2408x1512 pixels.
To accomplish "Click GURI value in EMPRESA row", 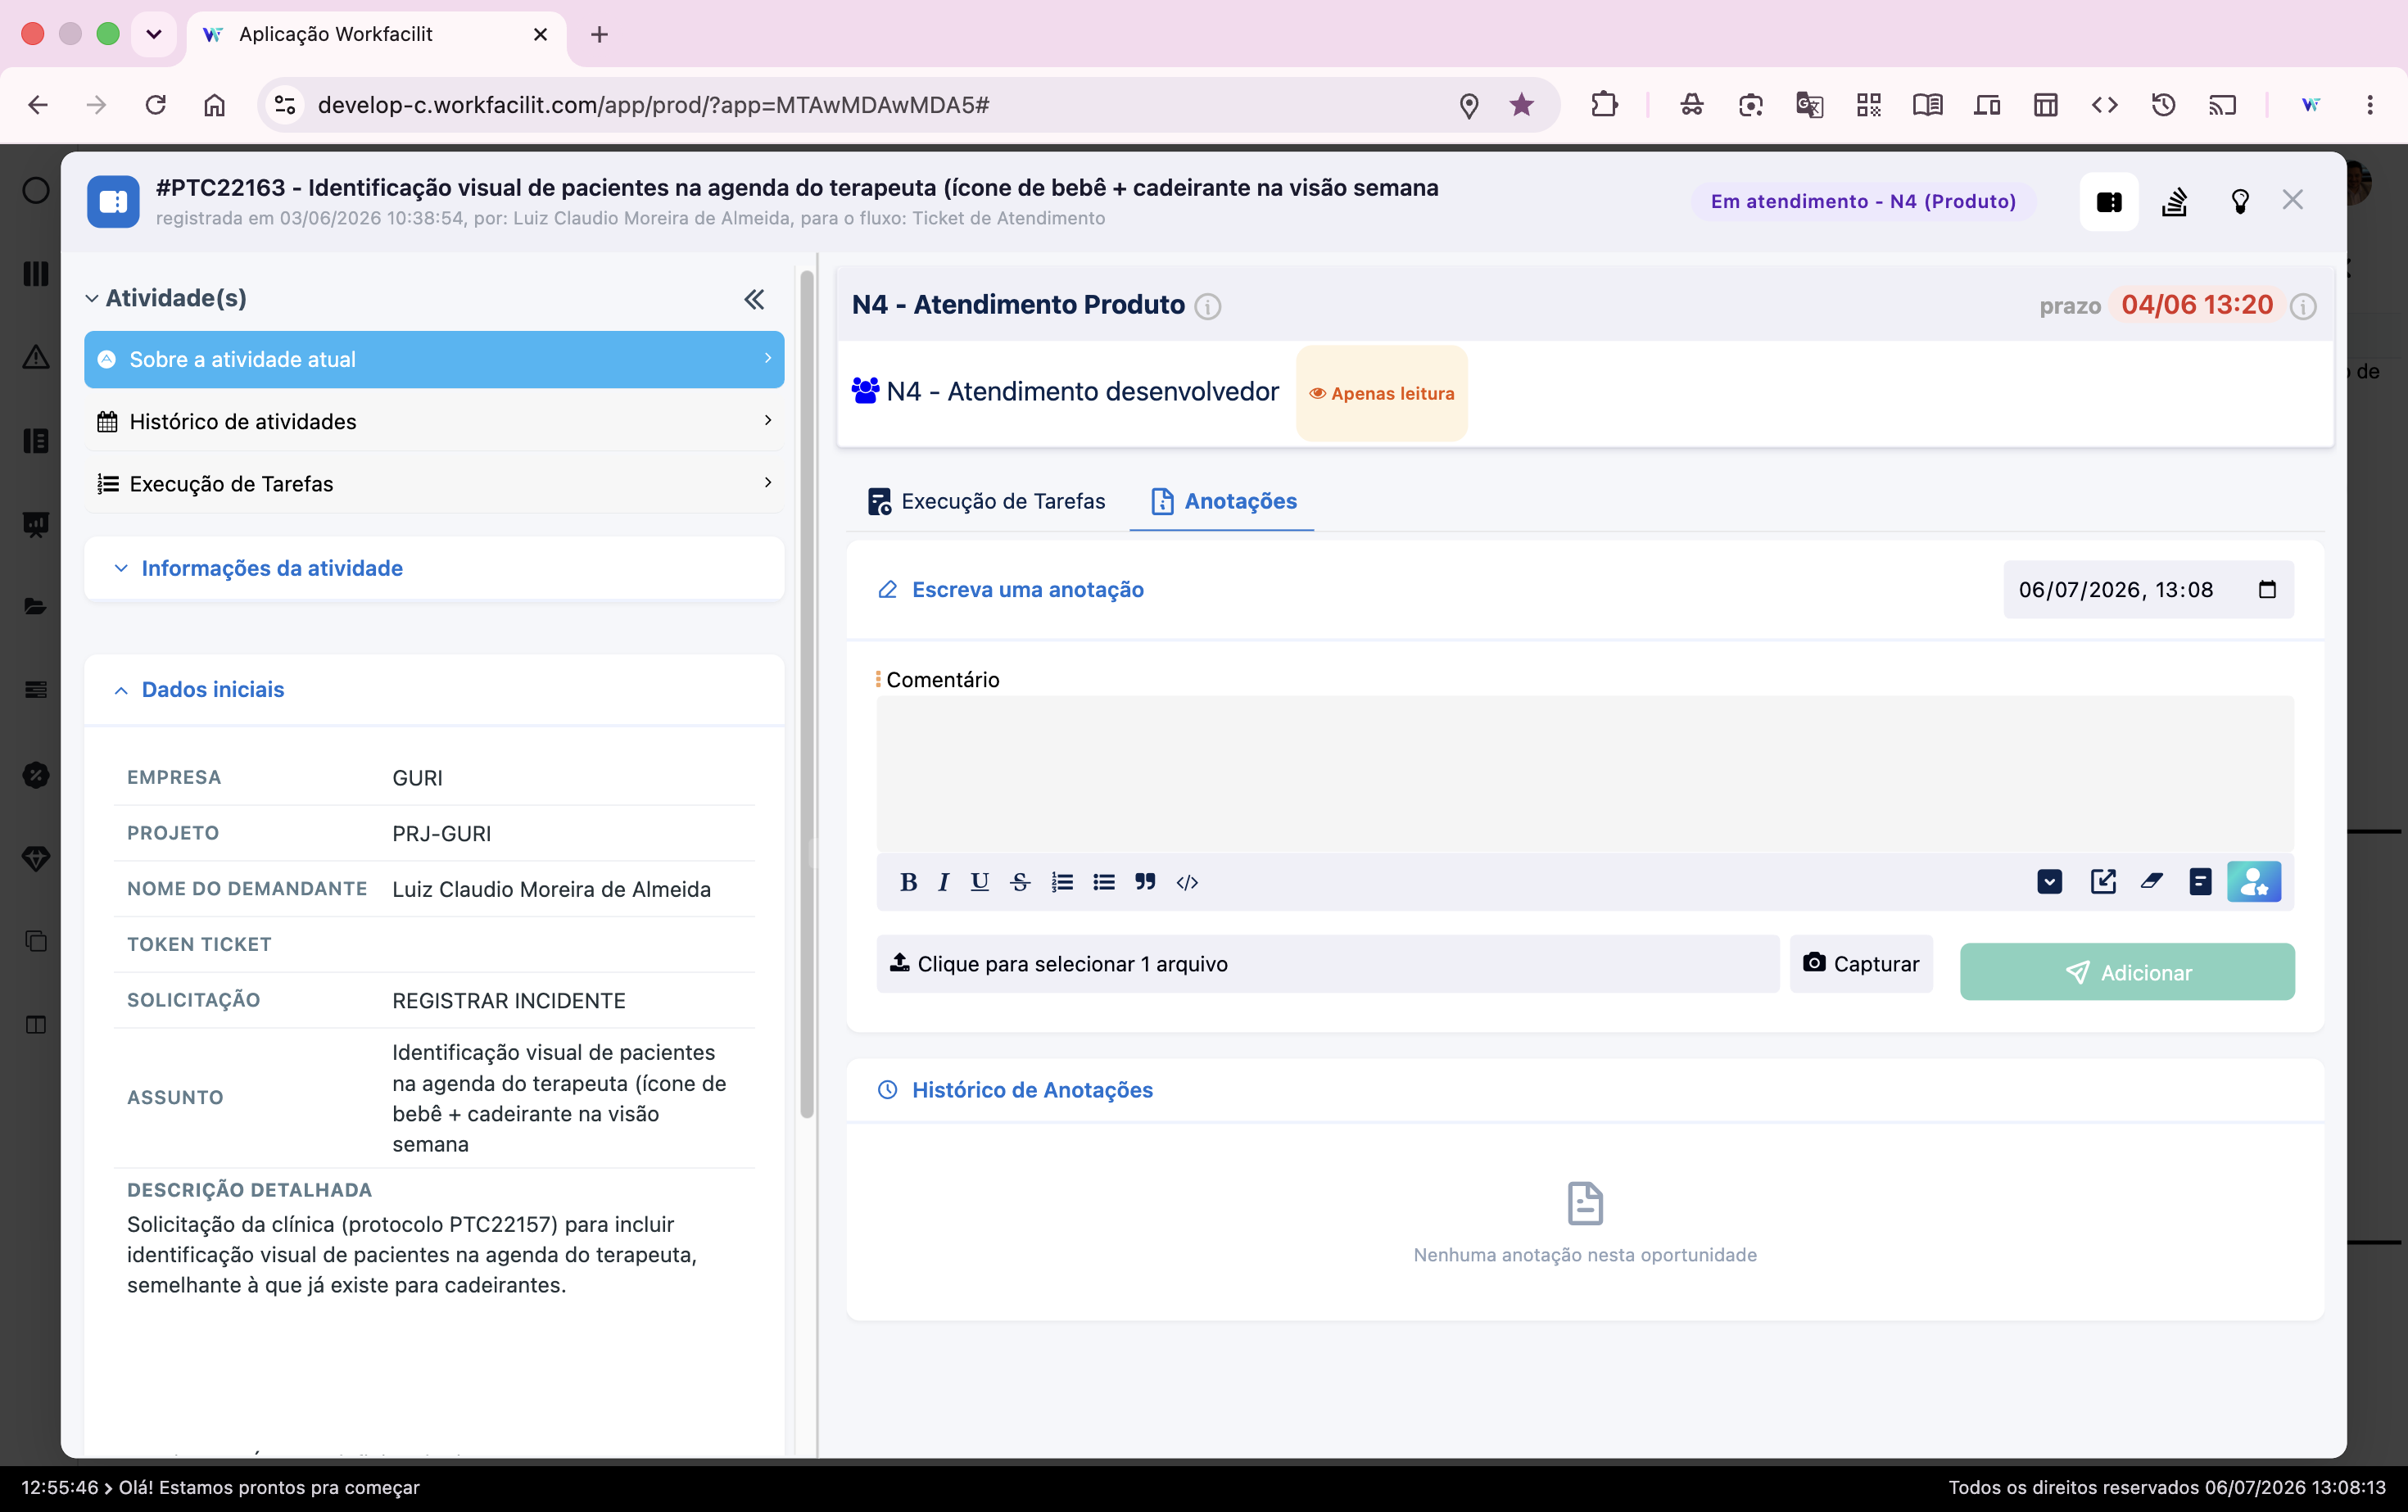I will tap(417, 778).
